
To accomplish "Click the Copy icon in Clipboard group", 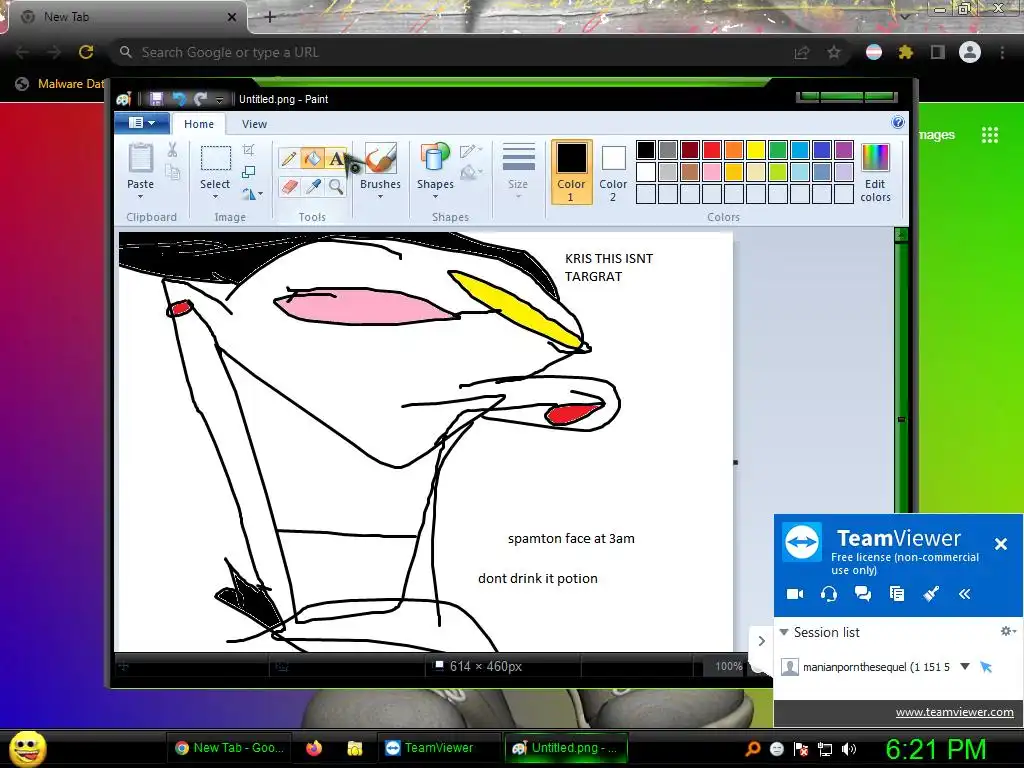I will click(172, 172).
